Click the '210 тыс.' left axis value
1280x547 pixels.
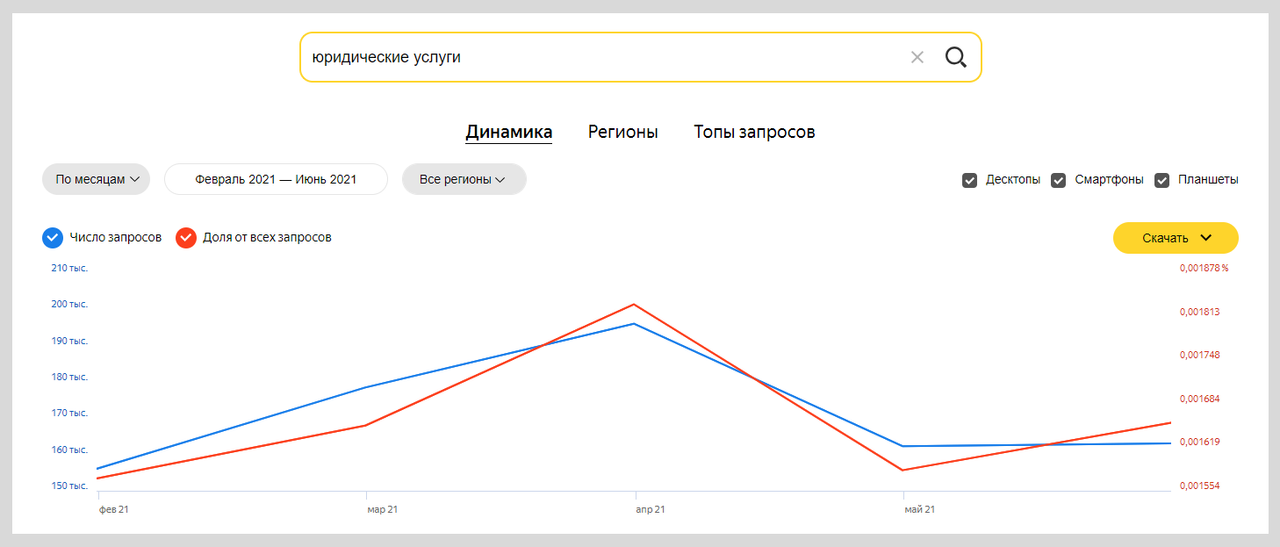click(69, 267)
